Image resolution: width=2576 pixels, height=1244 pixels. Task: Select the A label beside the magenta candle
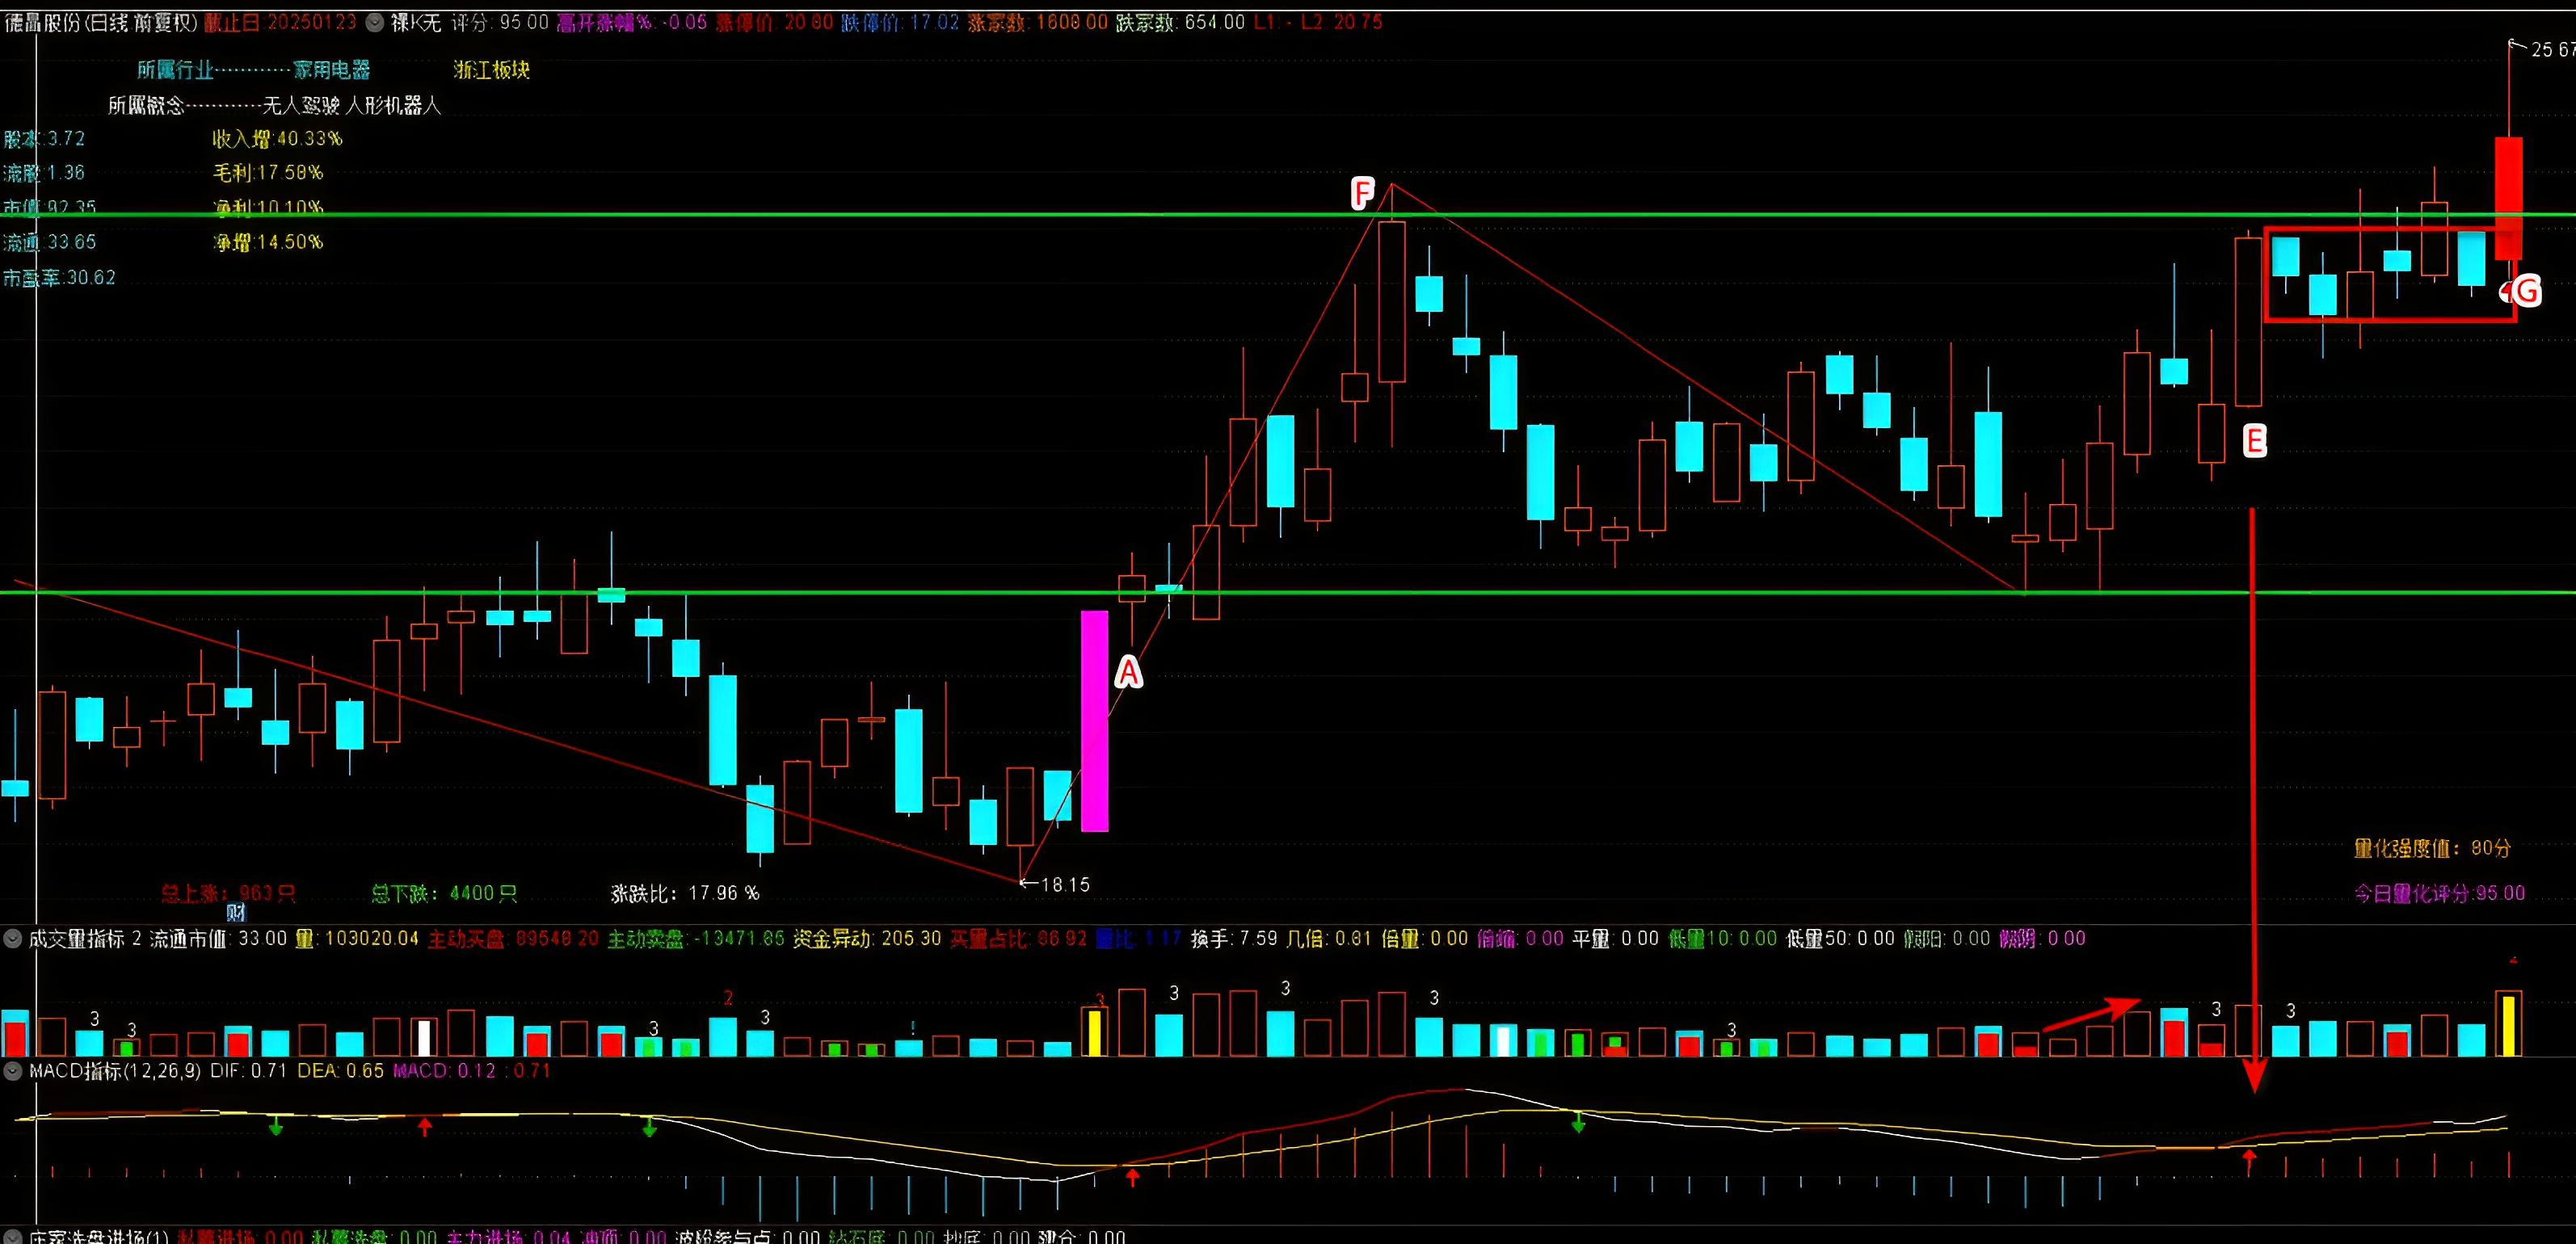click(1128, 672)
